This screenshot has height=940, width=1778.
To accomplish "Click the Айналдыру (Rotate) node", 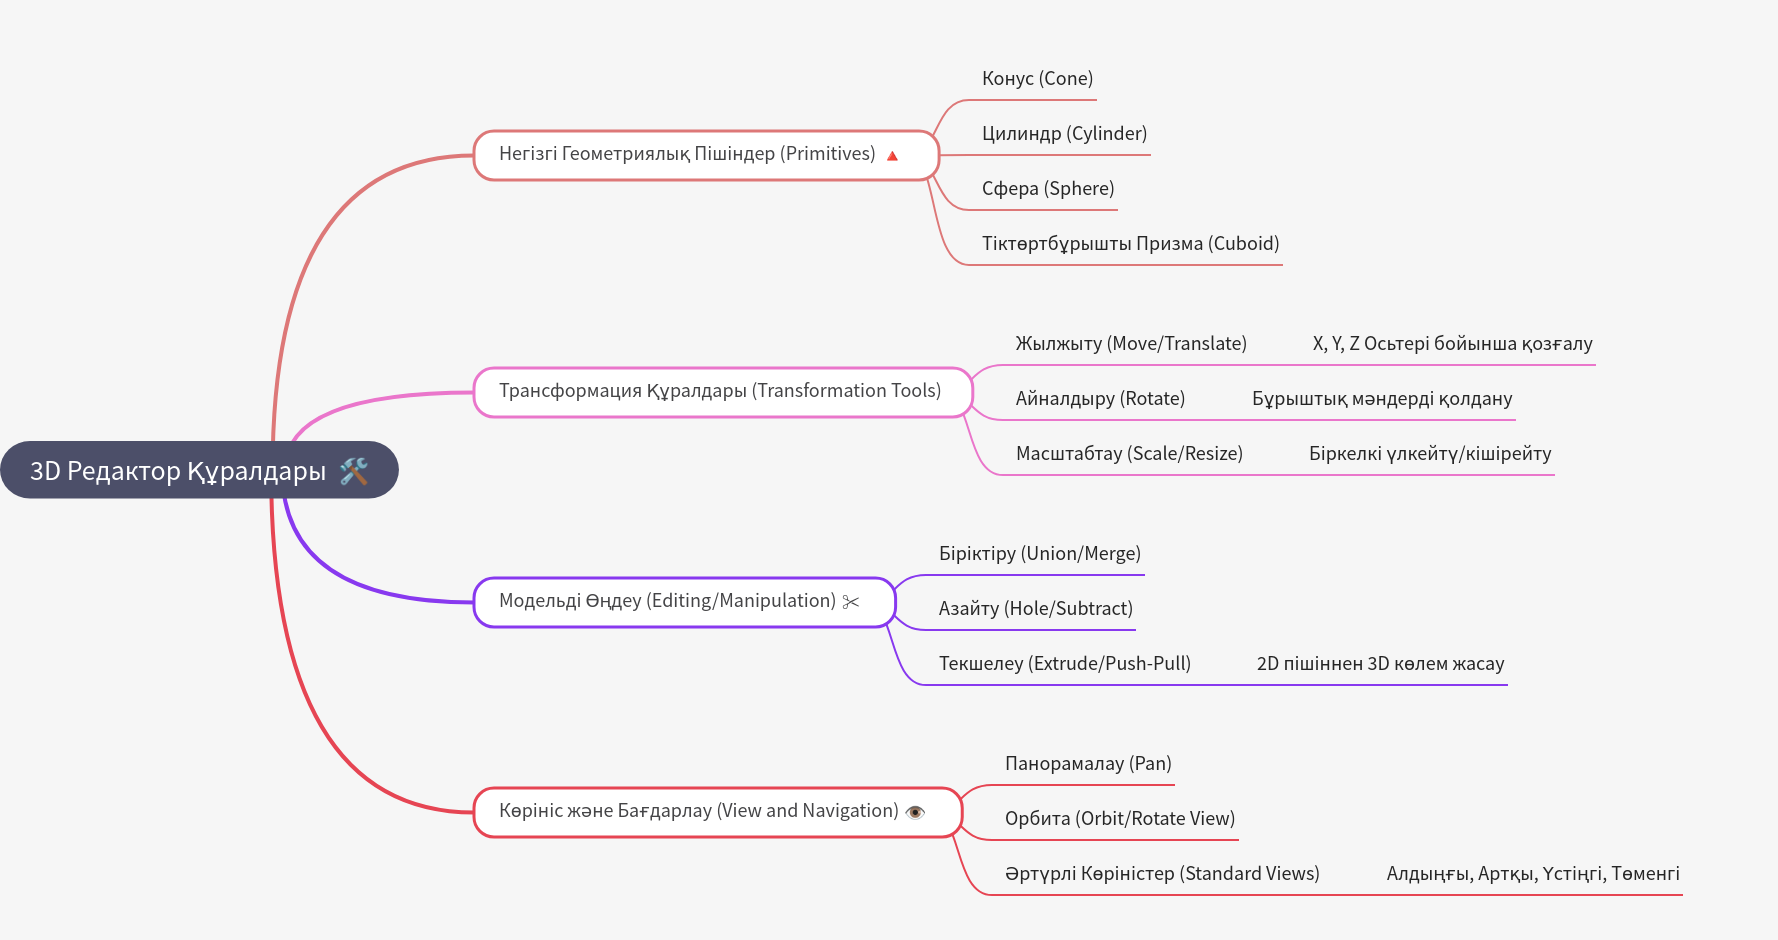I will tap(1100, 399).
